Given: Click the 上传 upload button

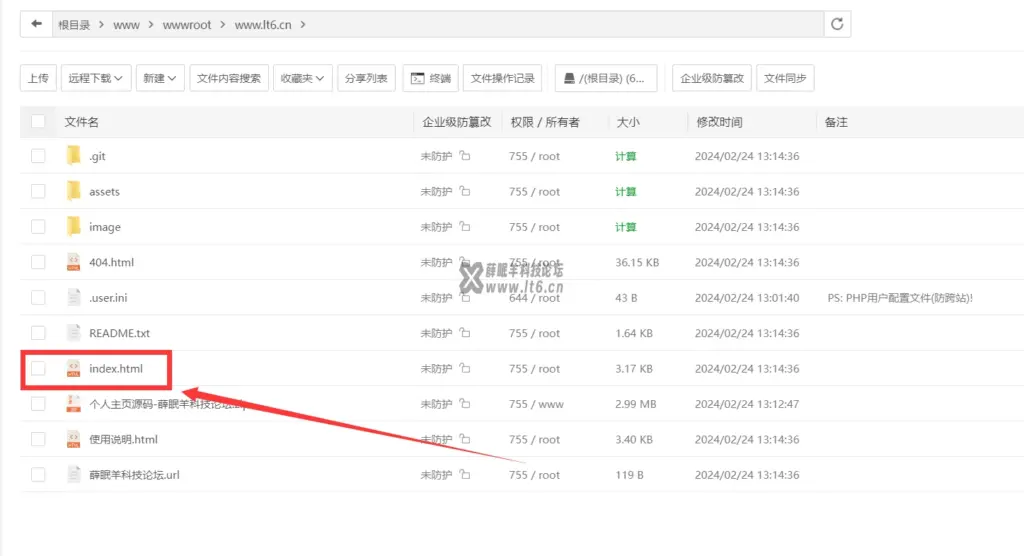Looking at the screenshot, I should pos(39,78).
